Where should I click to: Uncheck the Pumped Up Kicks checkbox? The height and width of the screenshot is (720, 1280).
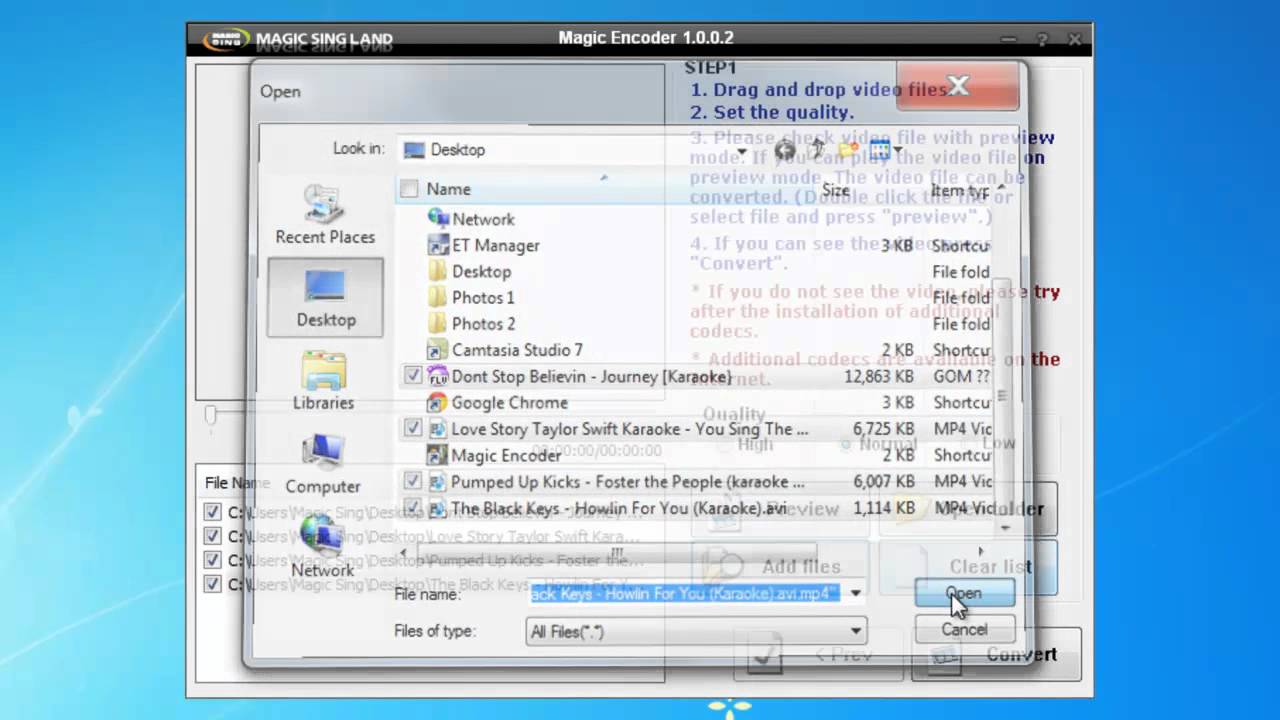pyautogui.click(x=413, y=481)
